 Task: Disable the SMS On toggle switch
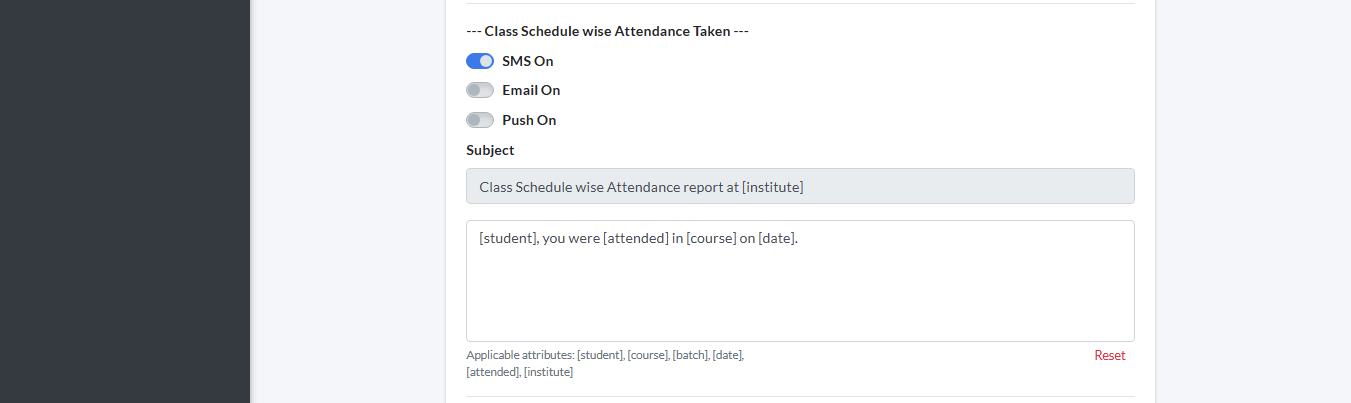480,61
